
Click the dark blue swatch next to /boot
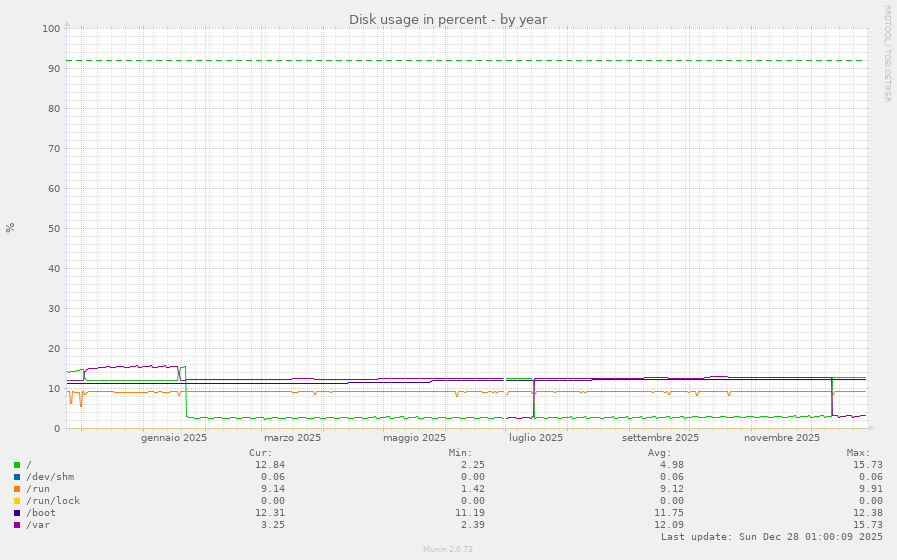tap(17, 513)
